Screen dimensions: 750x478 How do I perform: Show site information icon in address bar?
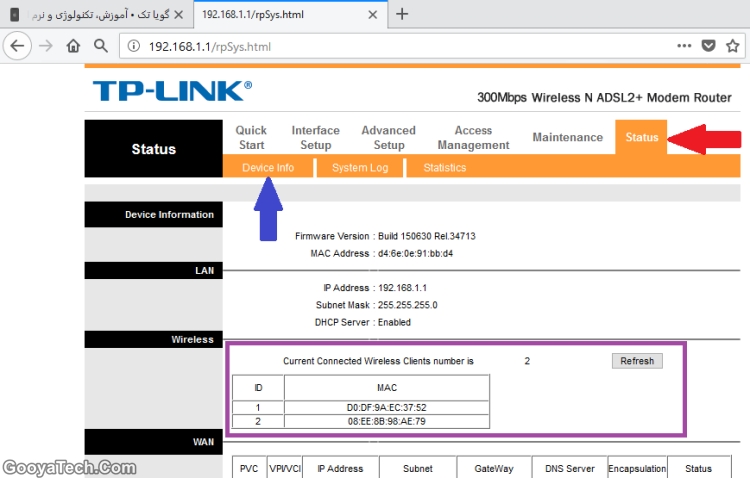[x=133, y=46]
